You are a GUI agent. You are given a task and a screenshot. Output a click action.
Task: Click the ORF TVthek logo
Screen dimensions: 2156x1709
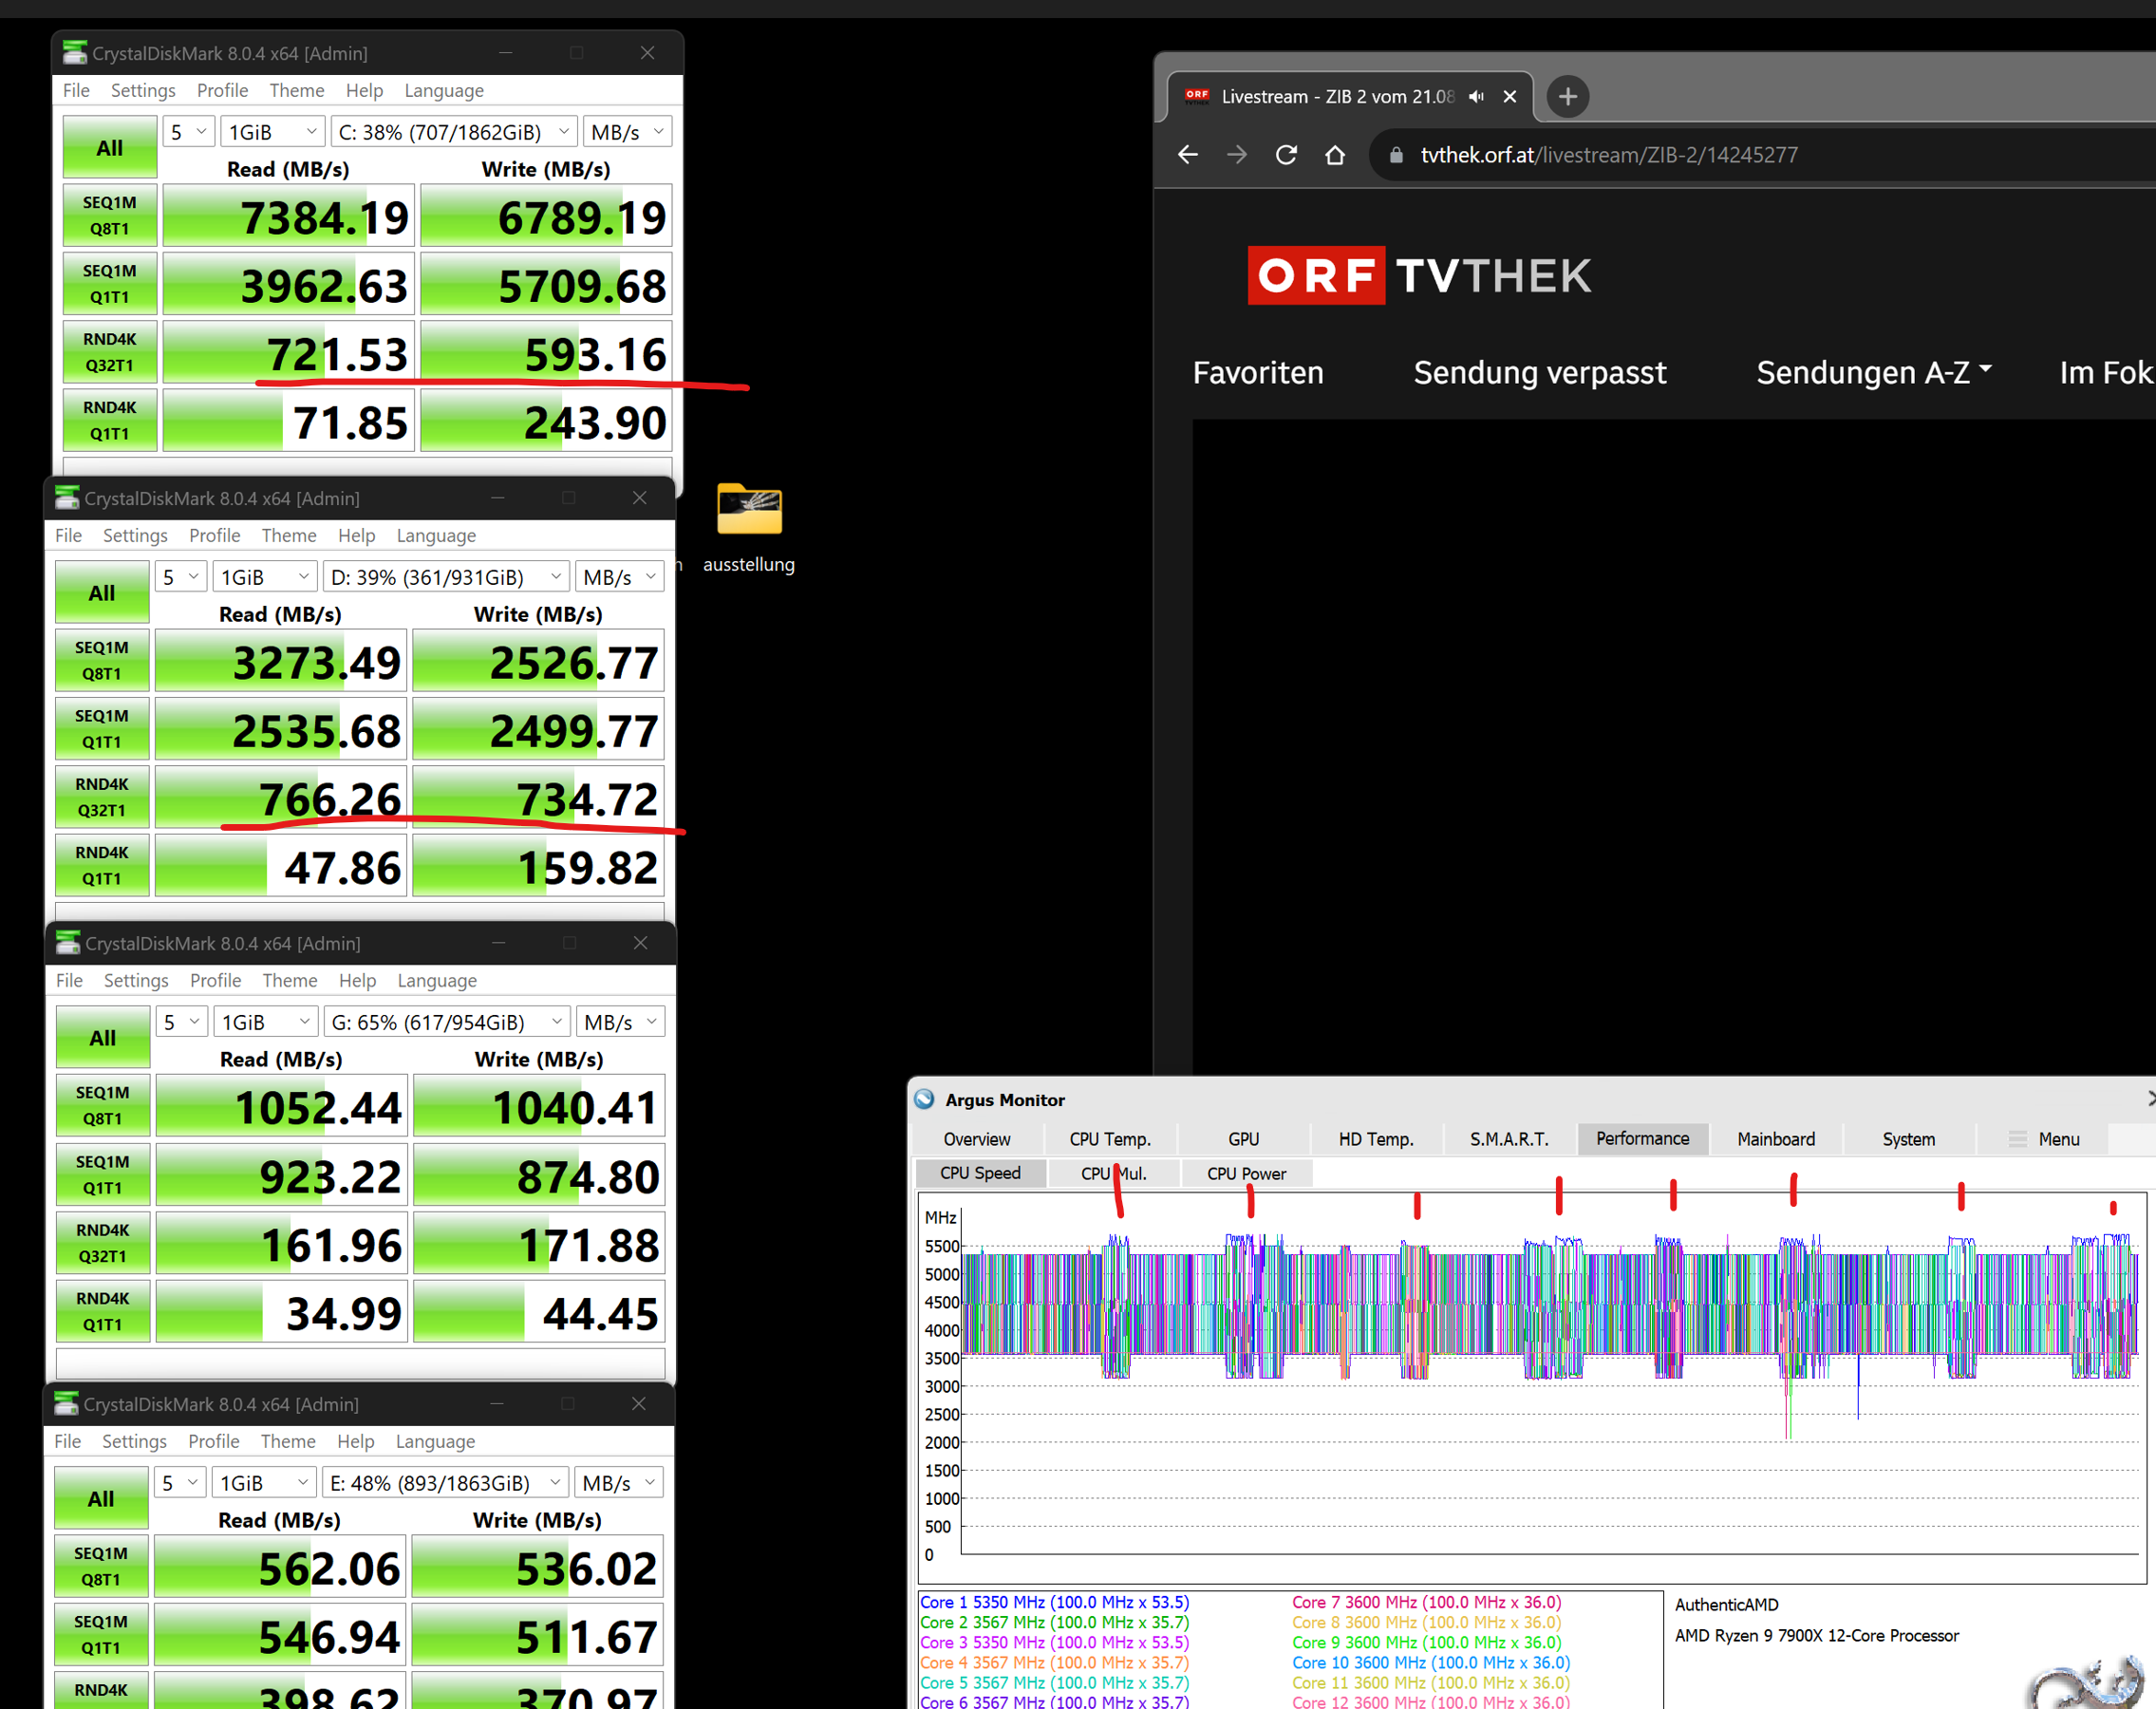[x=1418, y=276]
